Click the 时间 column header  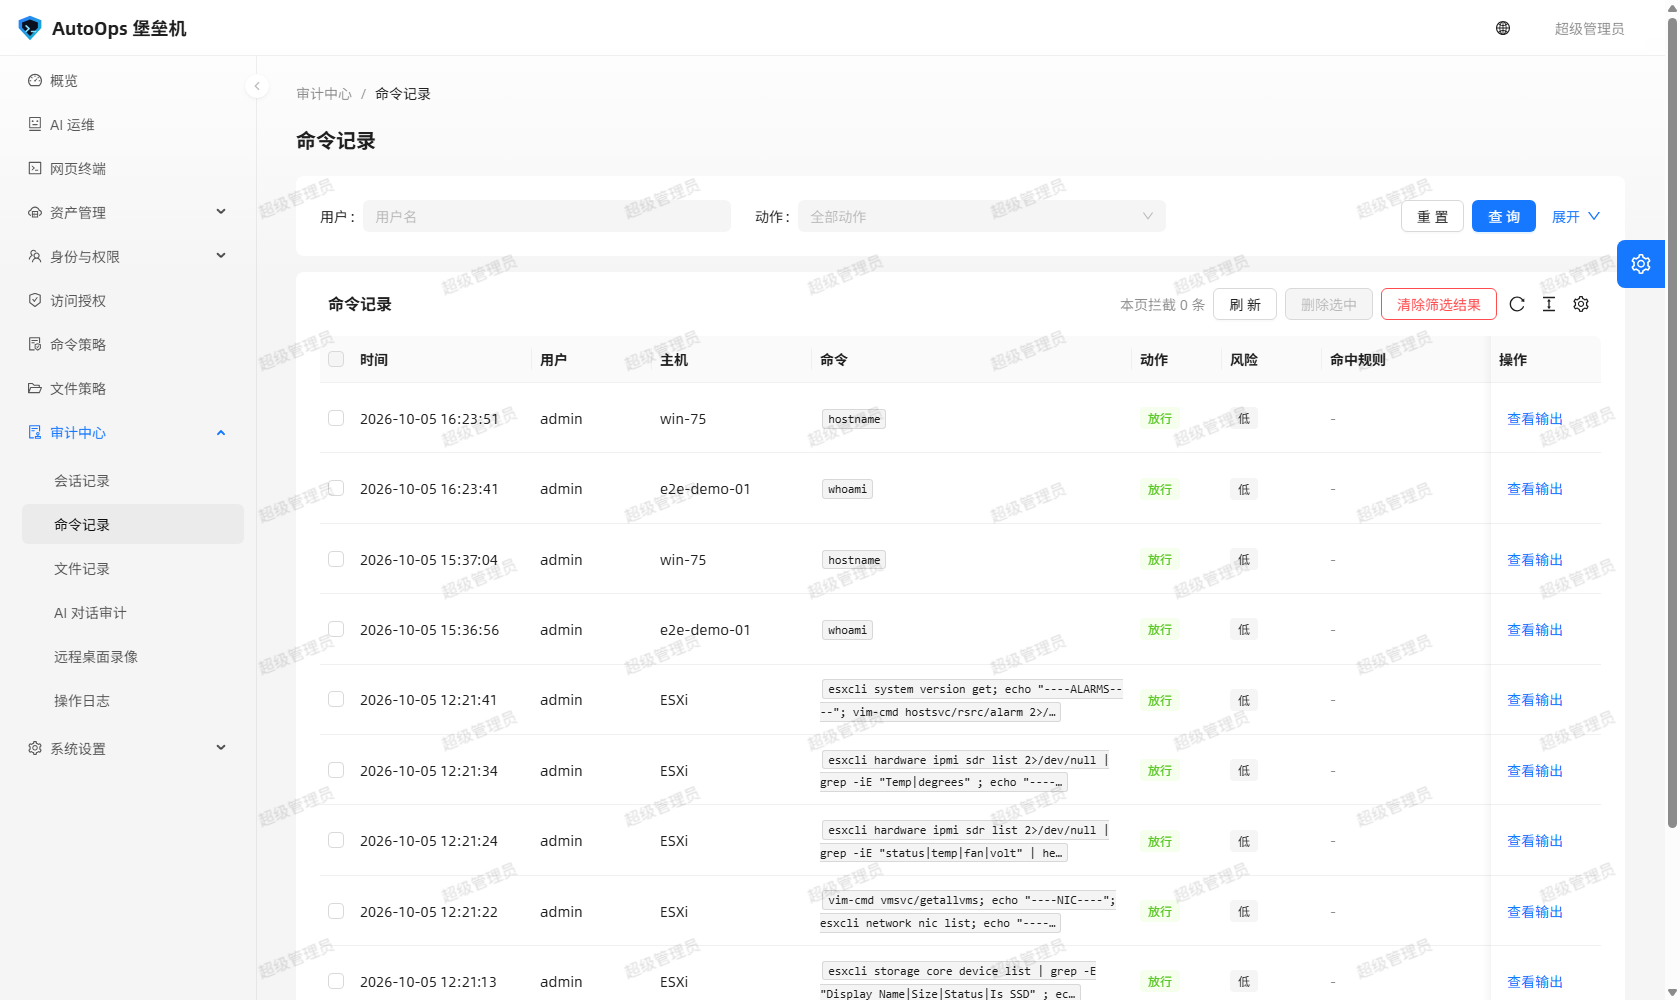374,359
